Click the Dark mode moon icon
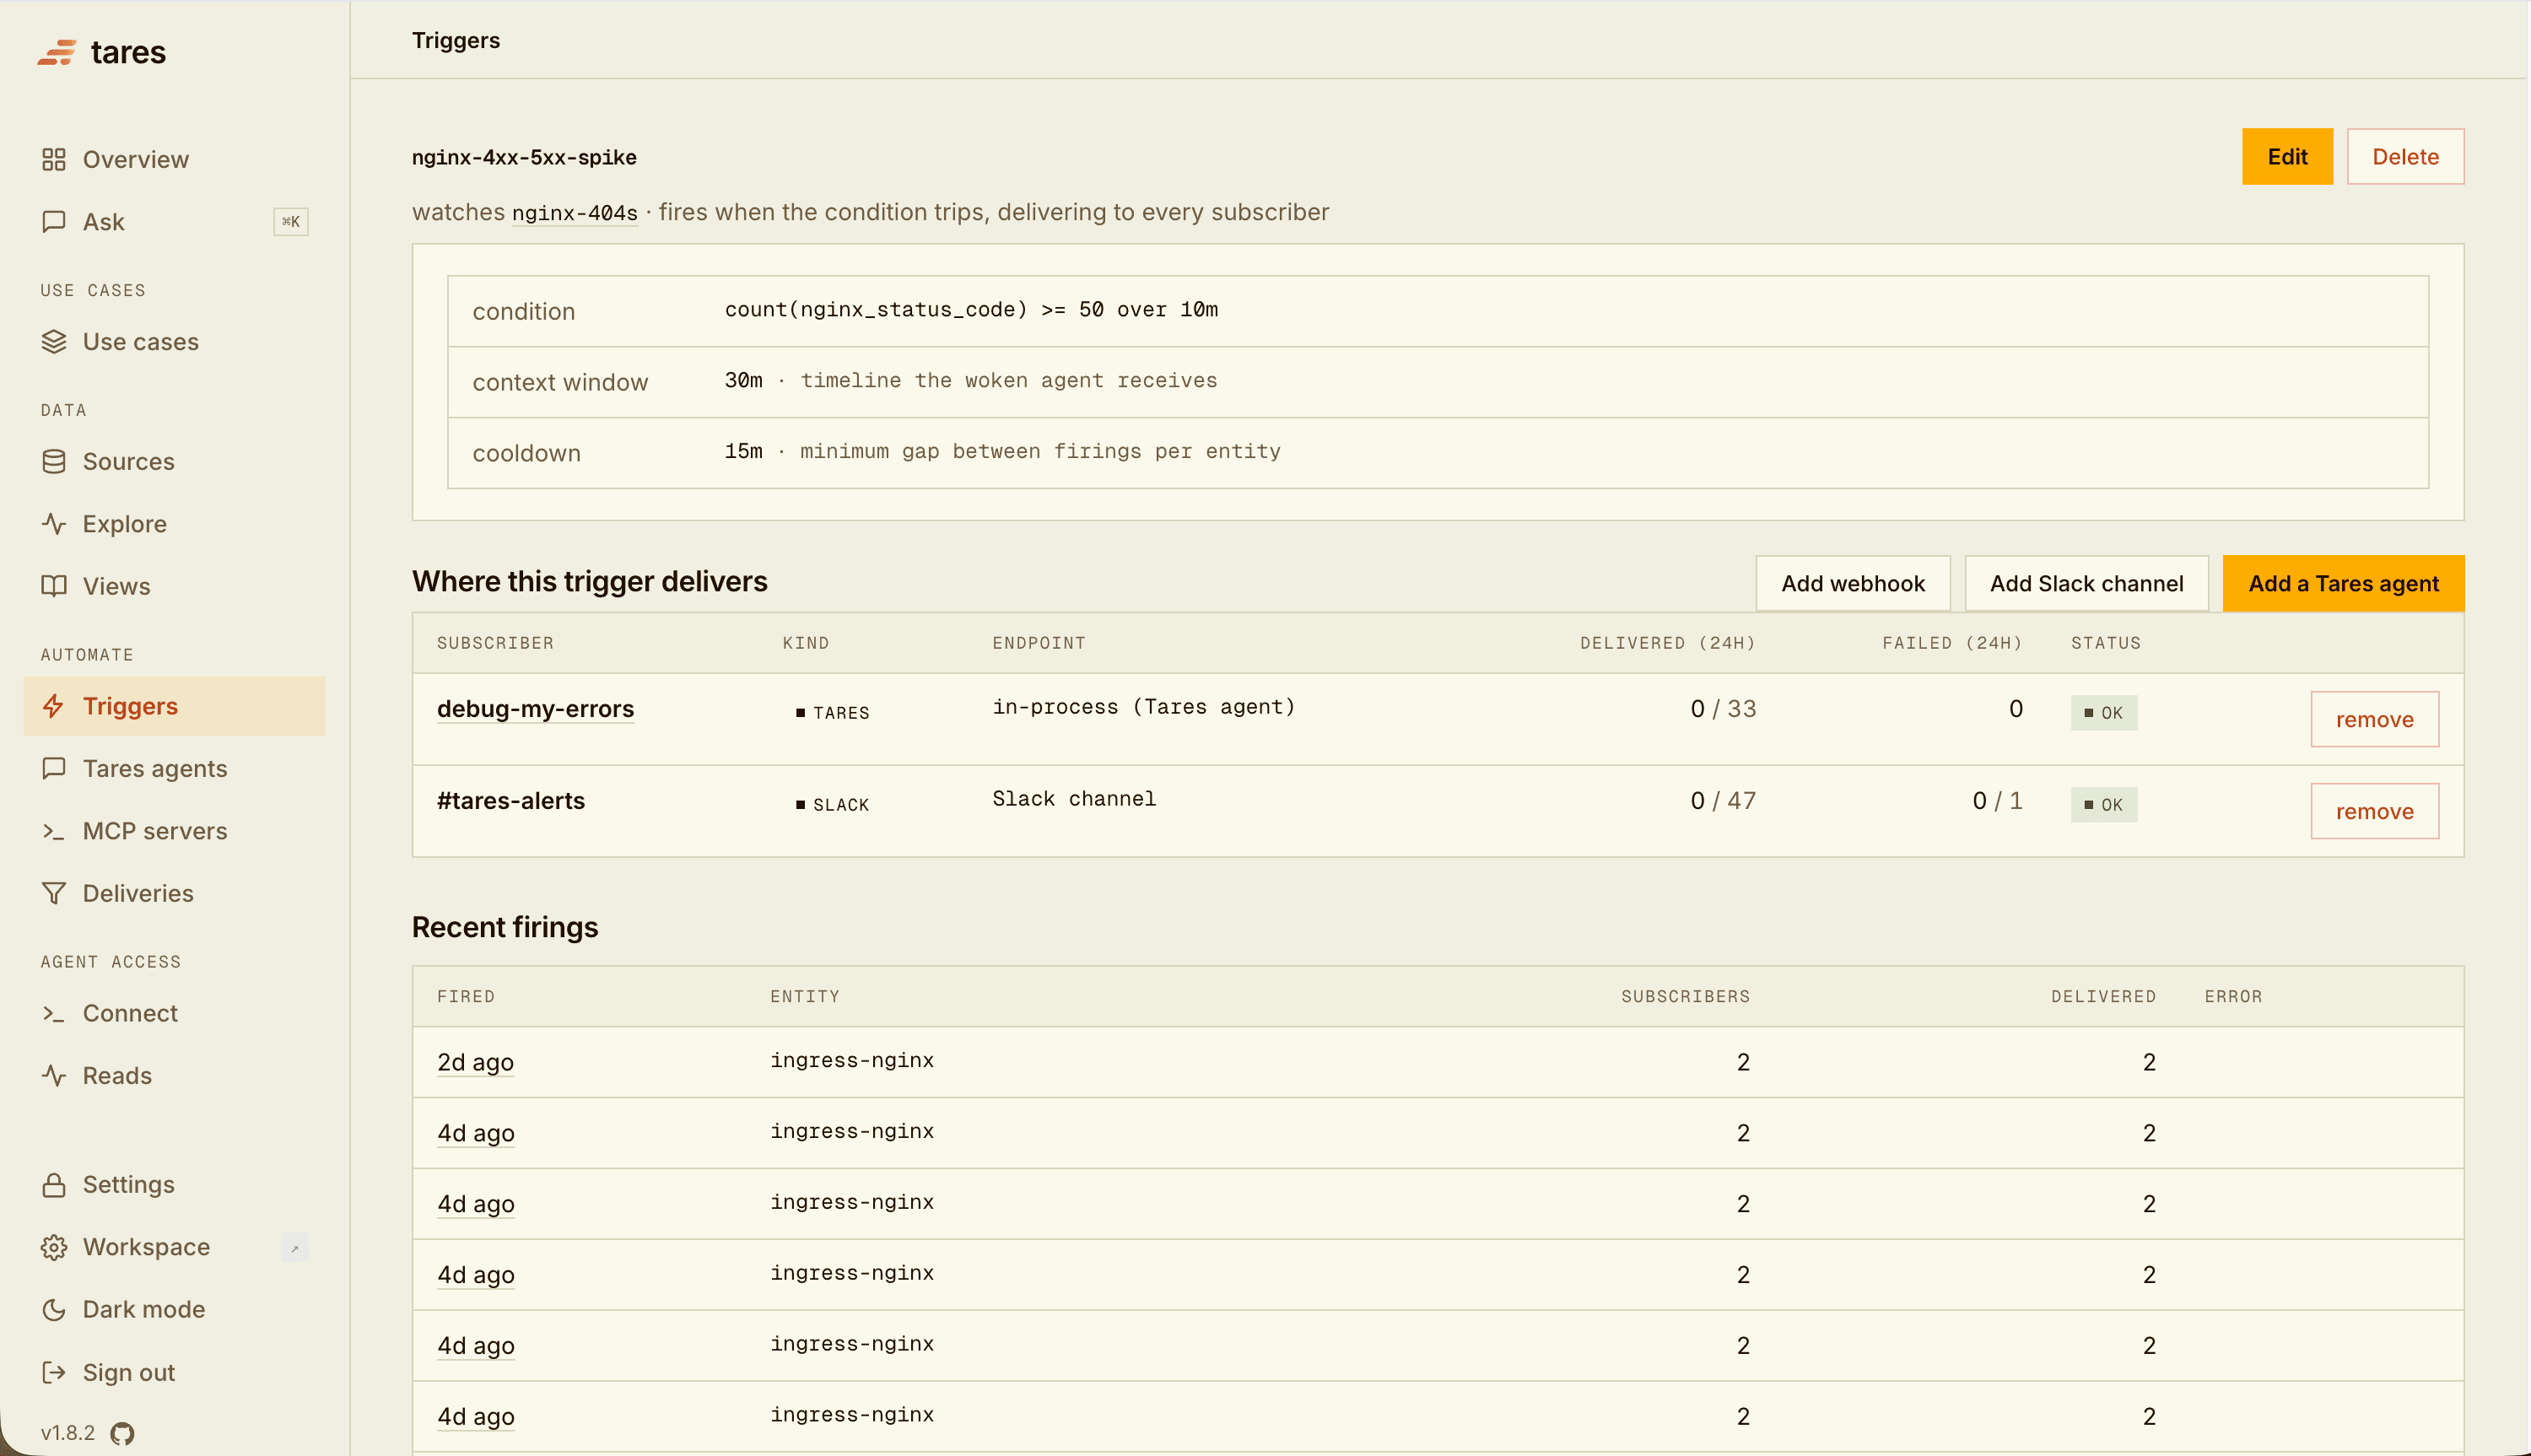 tap(54, 1309)
